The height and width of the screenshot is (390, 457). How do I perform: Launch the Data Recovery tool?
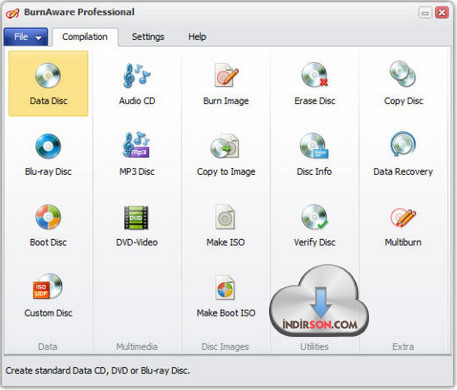403,155
